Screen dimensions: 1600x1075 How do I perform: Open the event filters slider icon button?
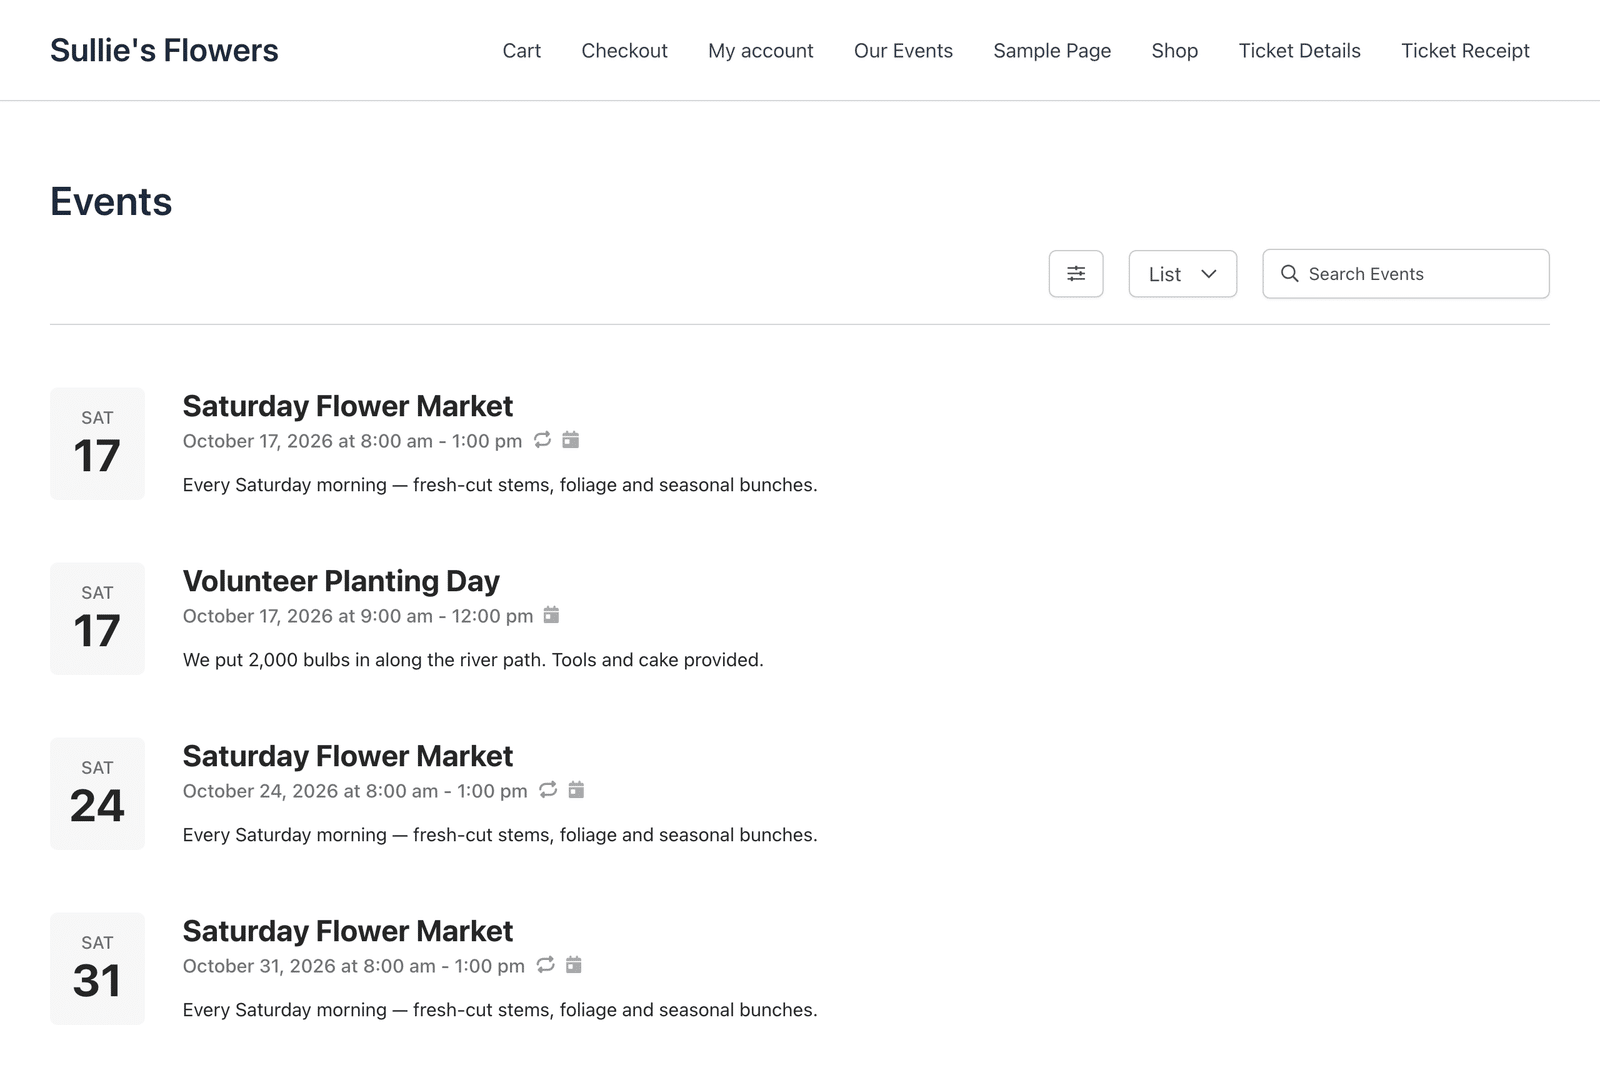[1076, 274]
